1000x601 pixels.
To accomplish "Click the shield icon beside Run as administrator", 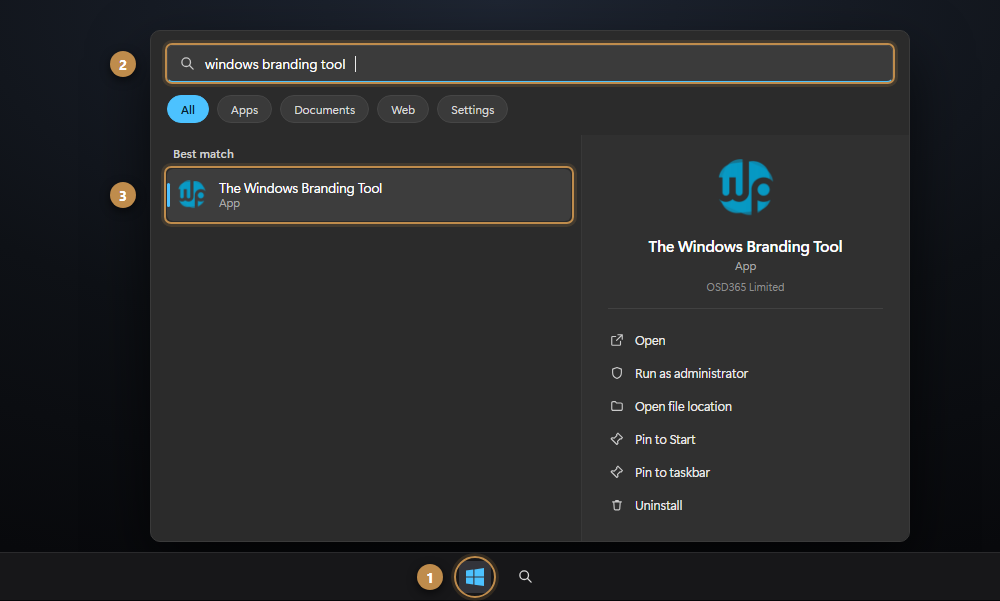I will pyautogui.click(x=617, y=373).
